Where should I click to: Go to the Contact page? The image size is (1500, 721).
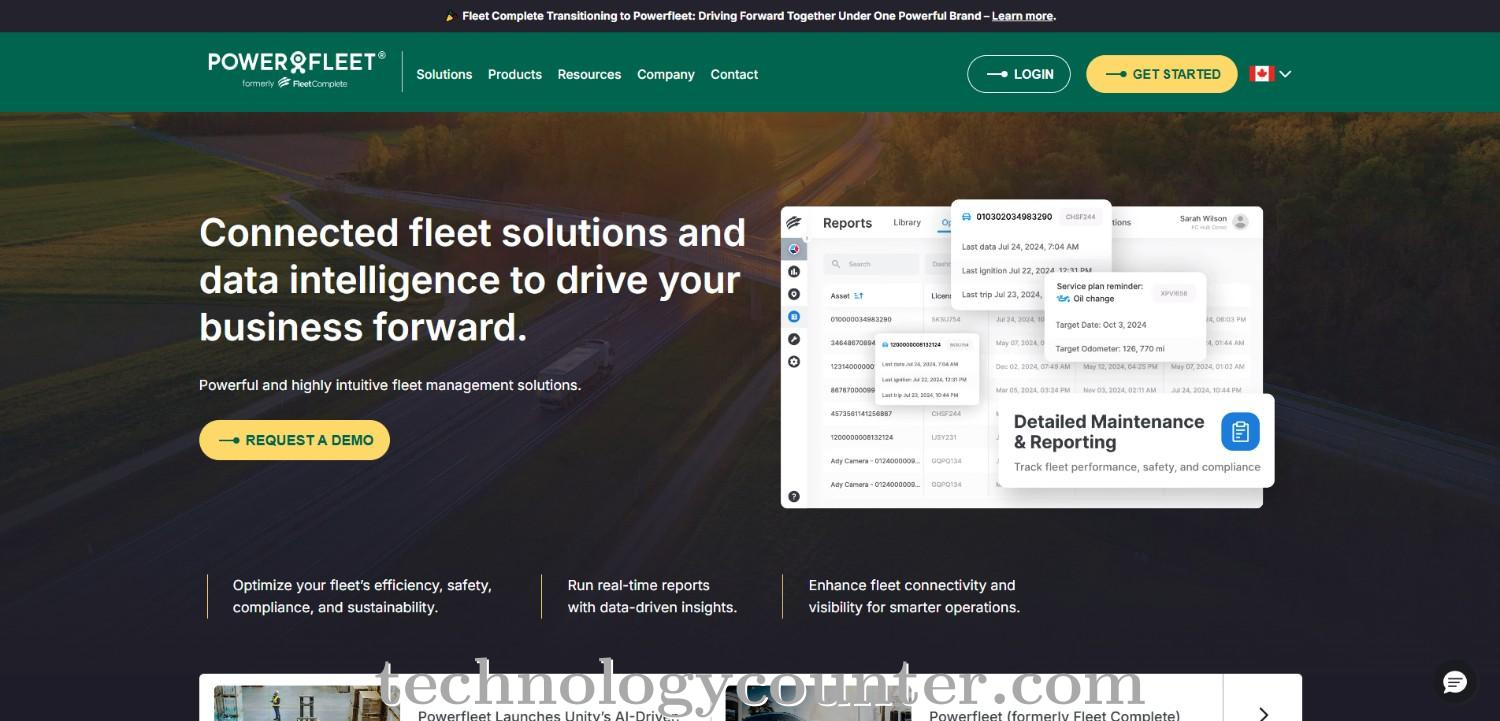pos(734,74)
